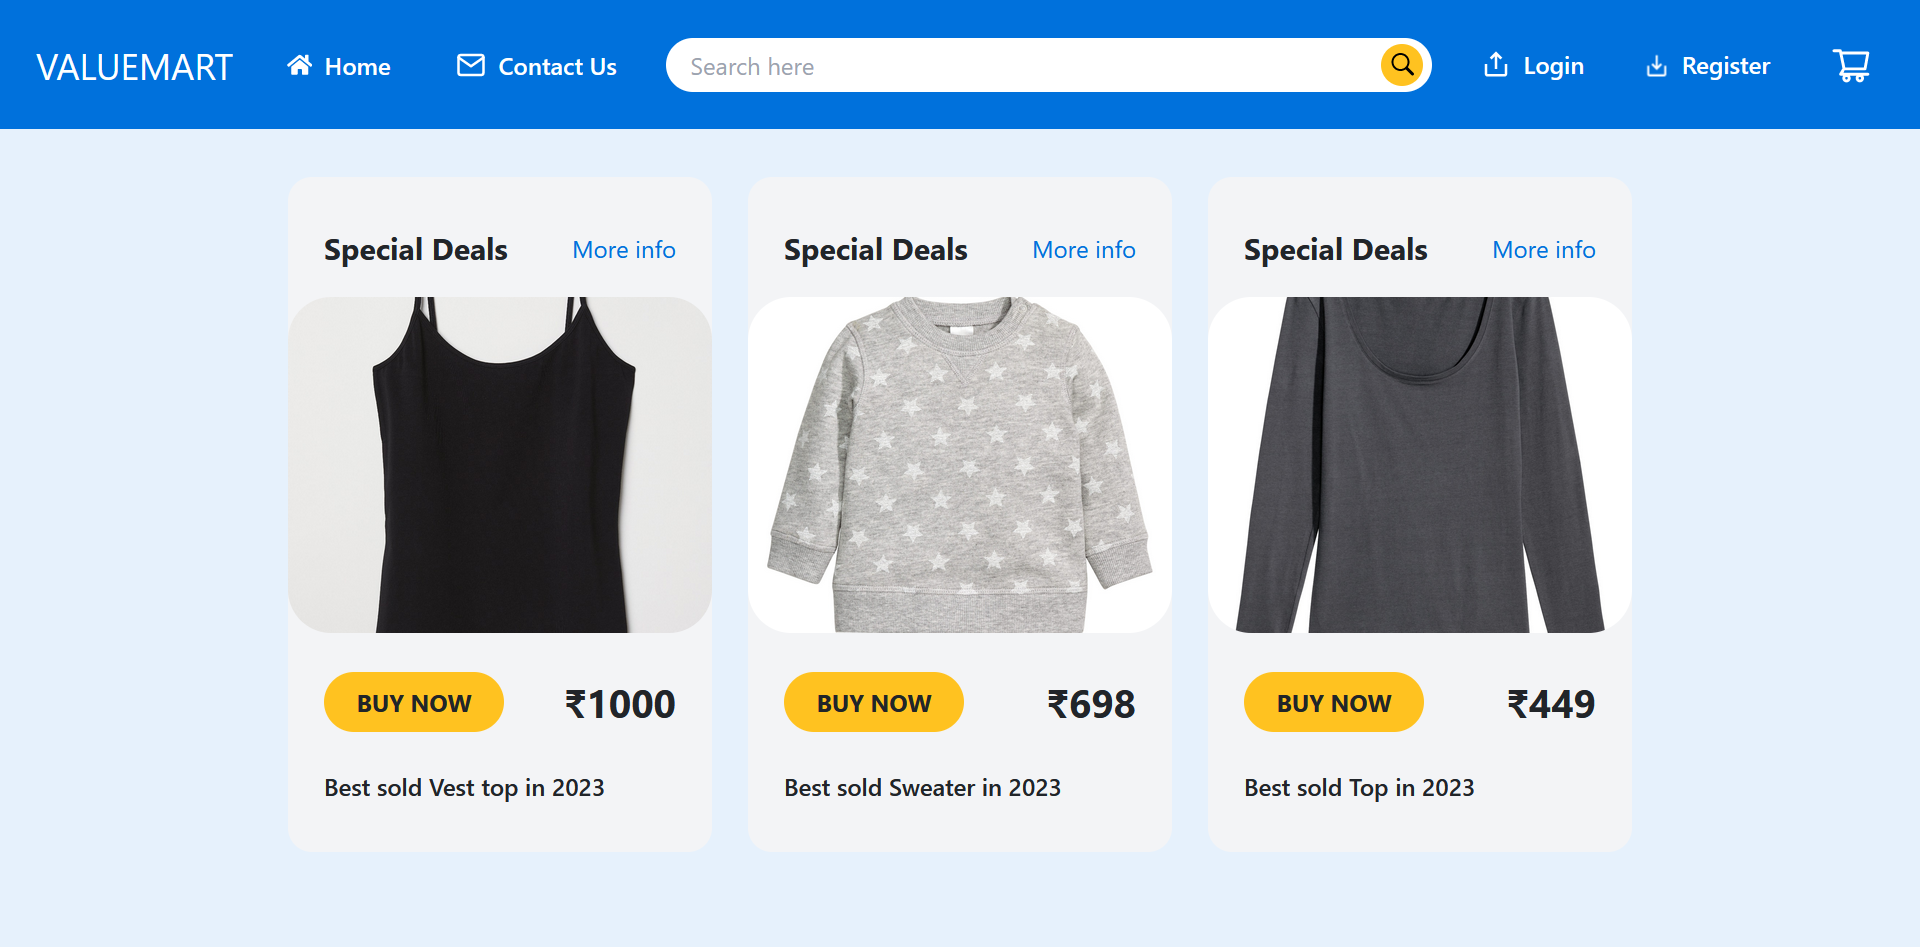1920x947 pixels.
Task: Click BUY NOW for the ₹449 Top
Action: click(x=1333, y=702)
